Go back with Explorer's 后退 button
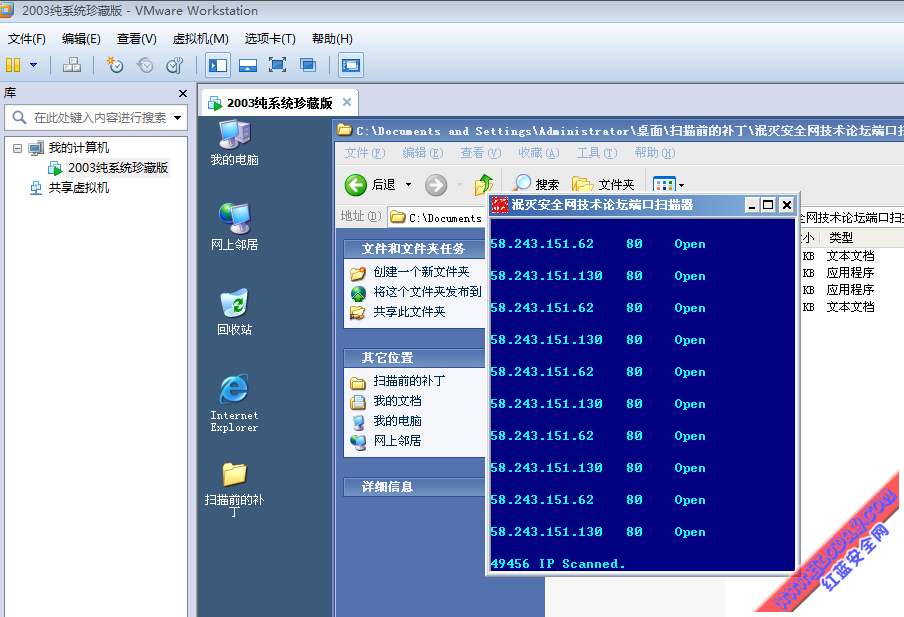 point(371,185)
